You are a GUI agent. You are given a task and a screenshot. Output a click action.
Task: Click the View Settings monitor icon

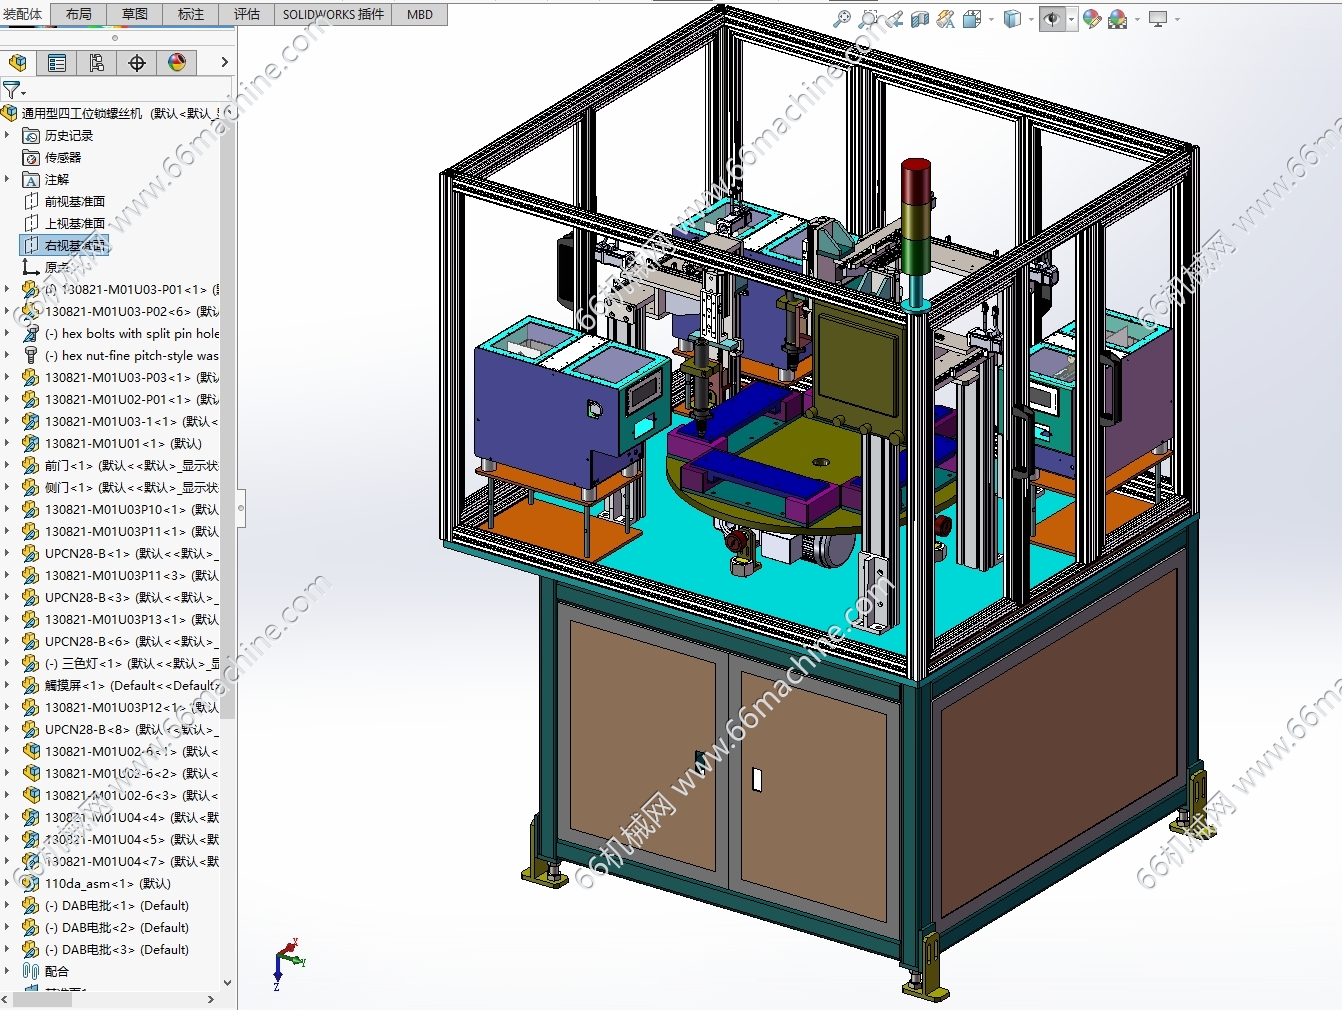(1158, 18)
